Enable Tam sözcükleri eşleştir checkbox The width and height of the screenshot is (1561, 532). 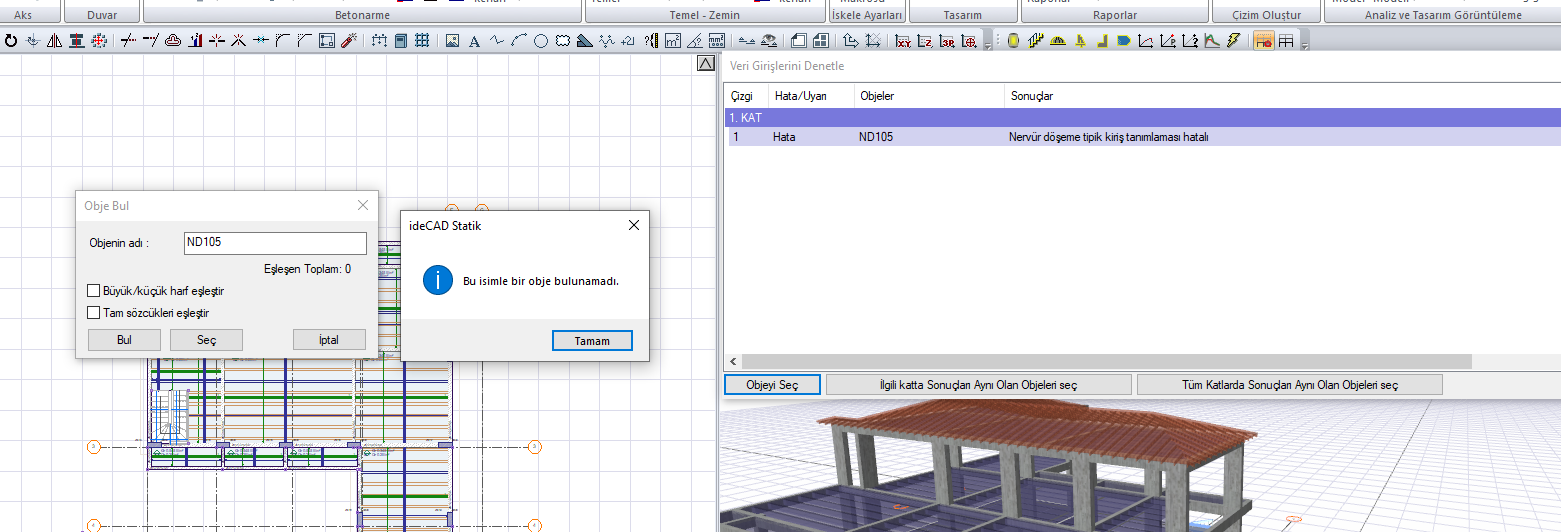pos(94,313)
